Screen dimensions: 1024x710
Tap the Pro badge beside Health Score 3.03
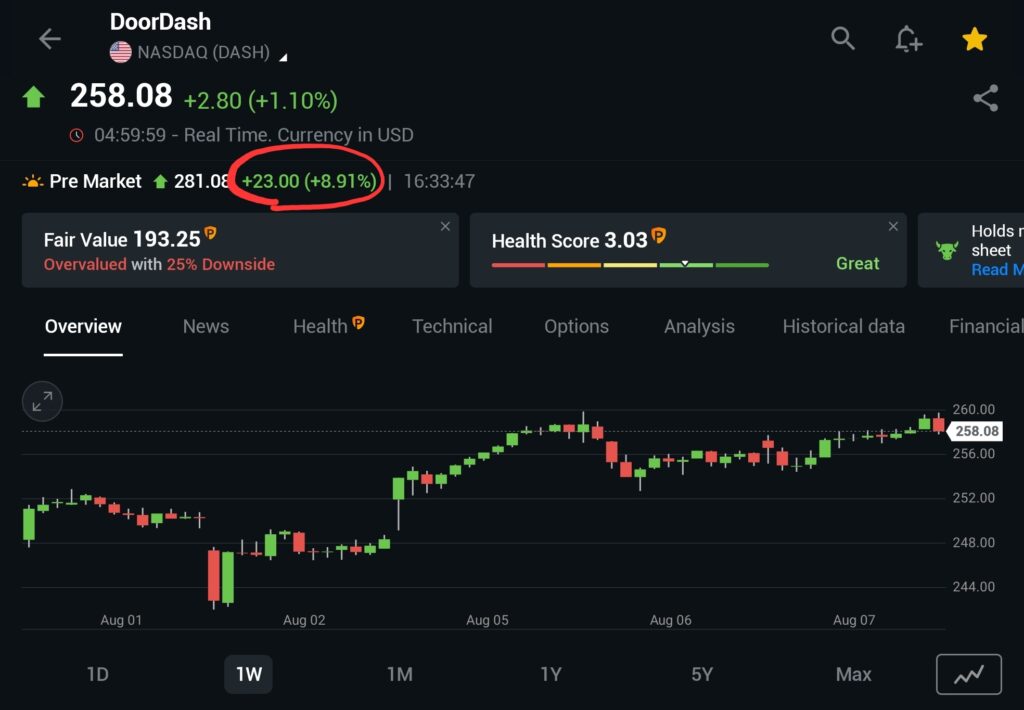(658, 234)
